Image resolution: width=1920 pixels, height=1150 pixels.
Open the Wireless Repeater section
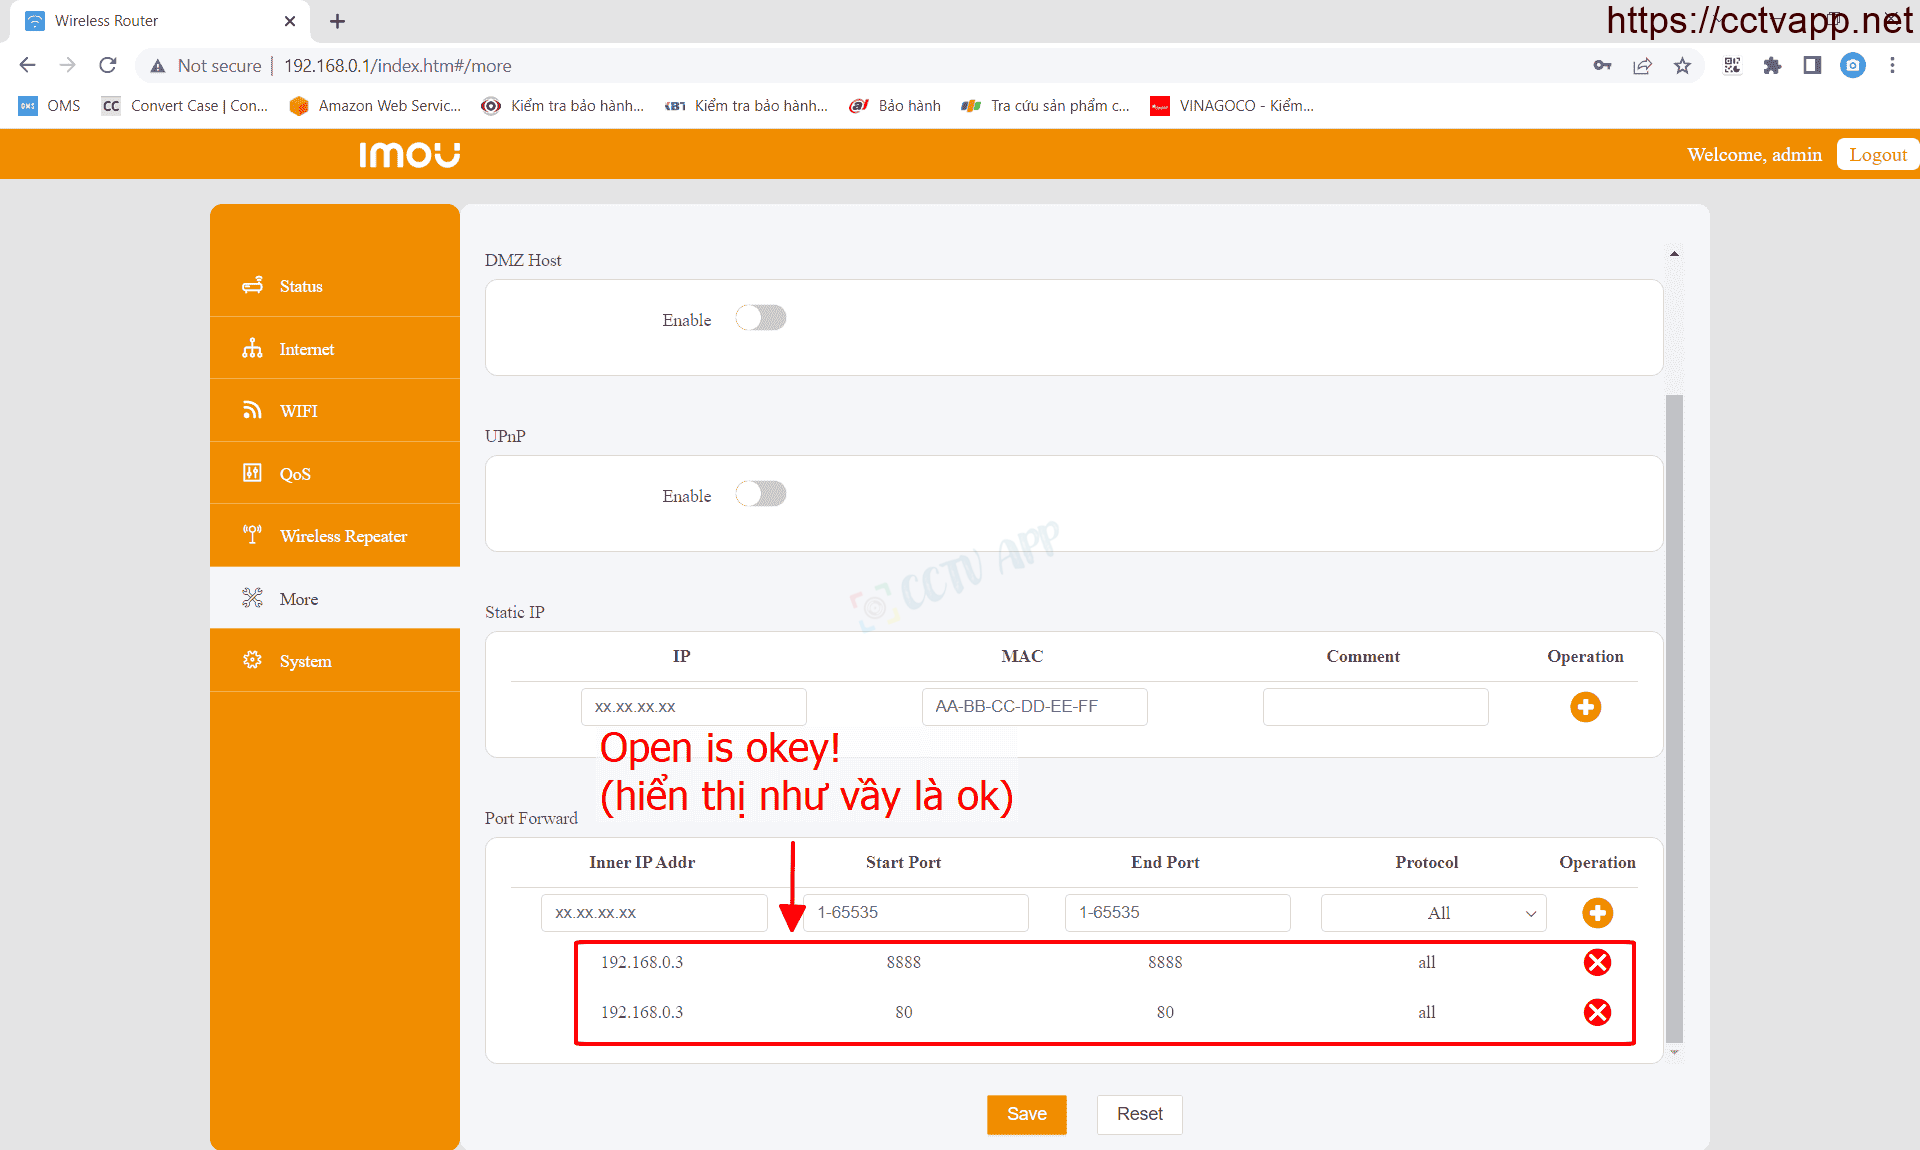343,536
